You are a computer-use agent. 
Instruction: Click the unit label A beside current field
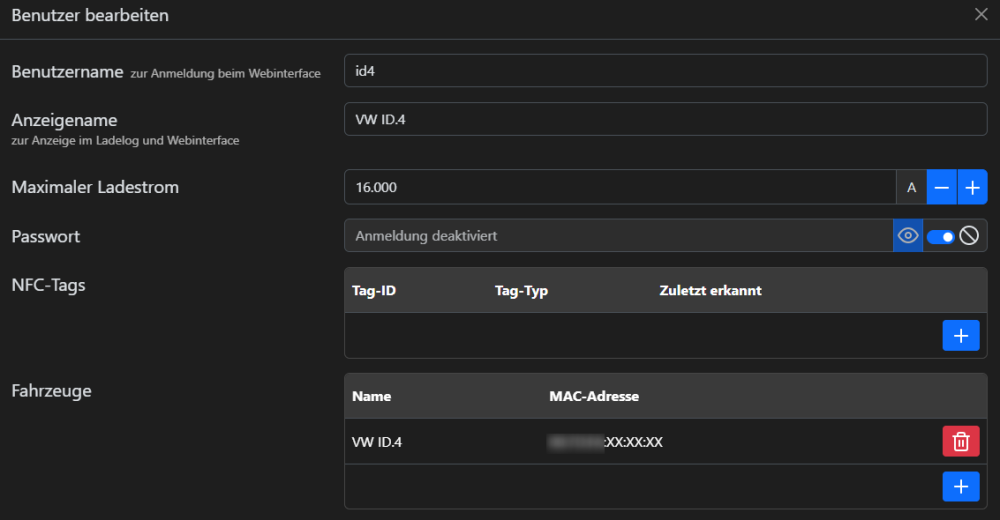click(911, 187)
